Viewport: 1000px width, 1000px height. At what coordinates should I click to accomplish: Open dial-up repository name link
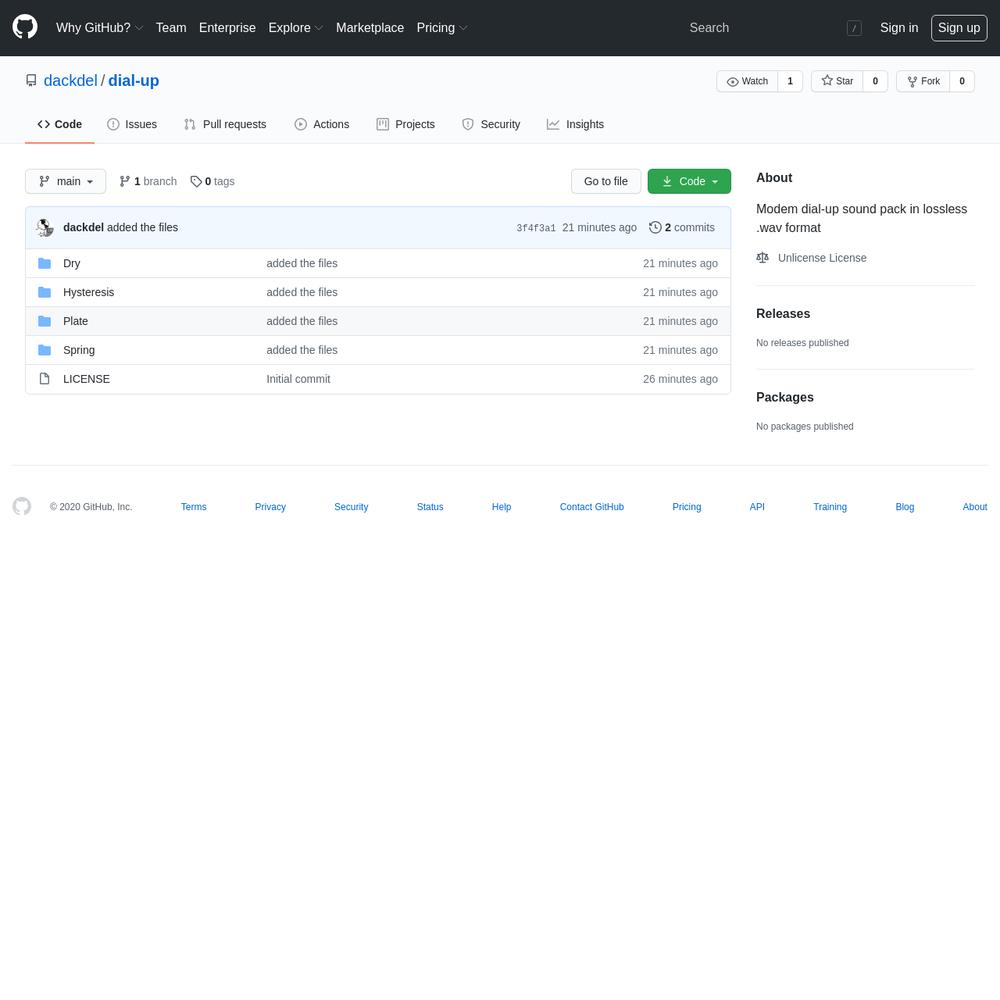coord(133,80)
